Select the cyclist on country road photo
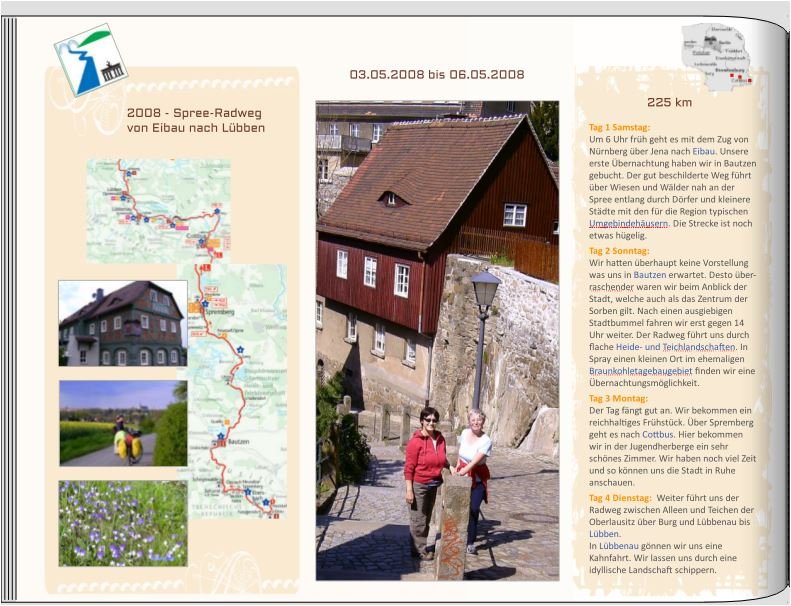 [123, 423]
